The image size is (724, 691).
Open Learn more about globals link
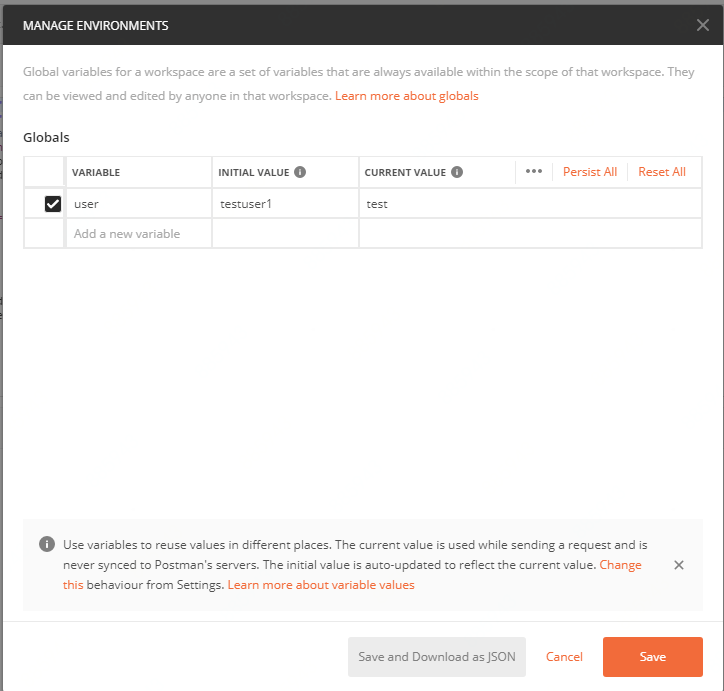[406, 96]
